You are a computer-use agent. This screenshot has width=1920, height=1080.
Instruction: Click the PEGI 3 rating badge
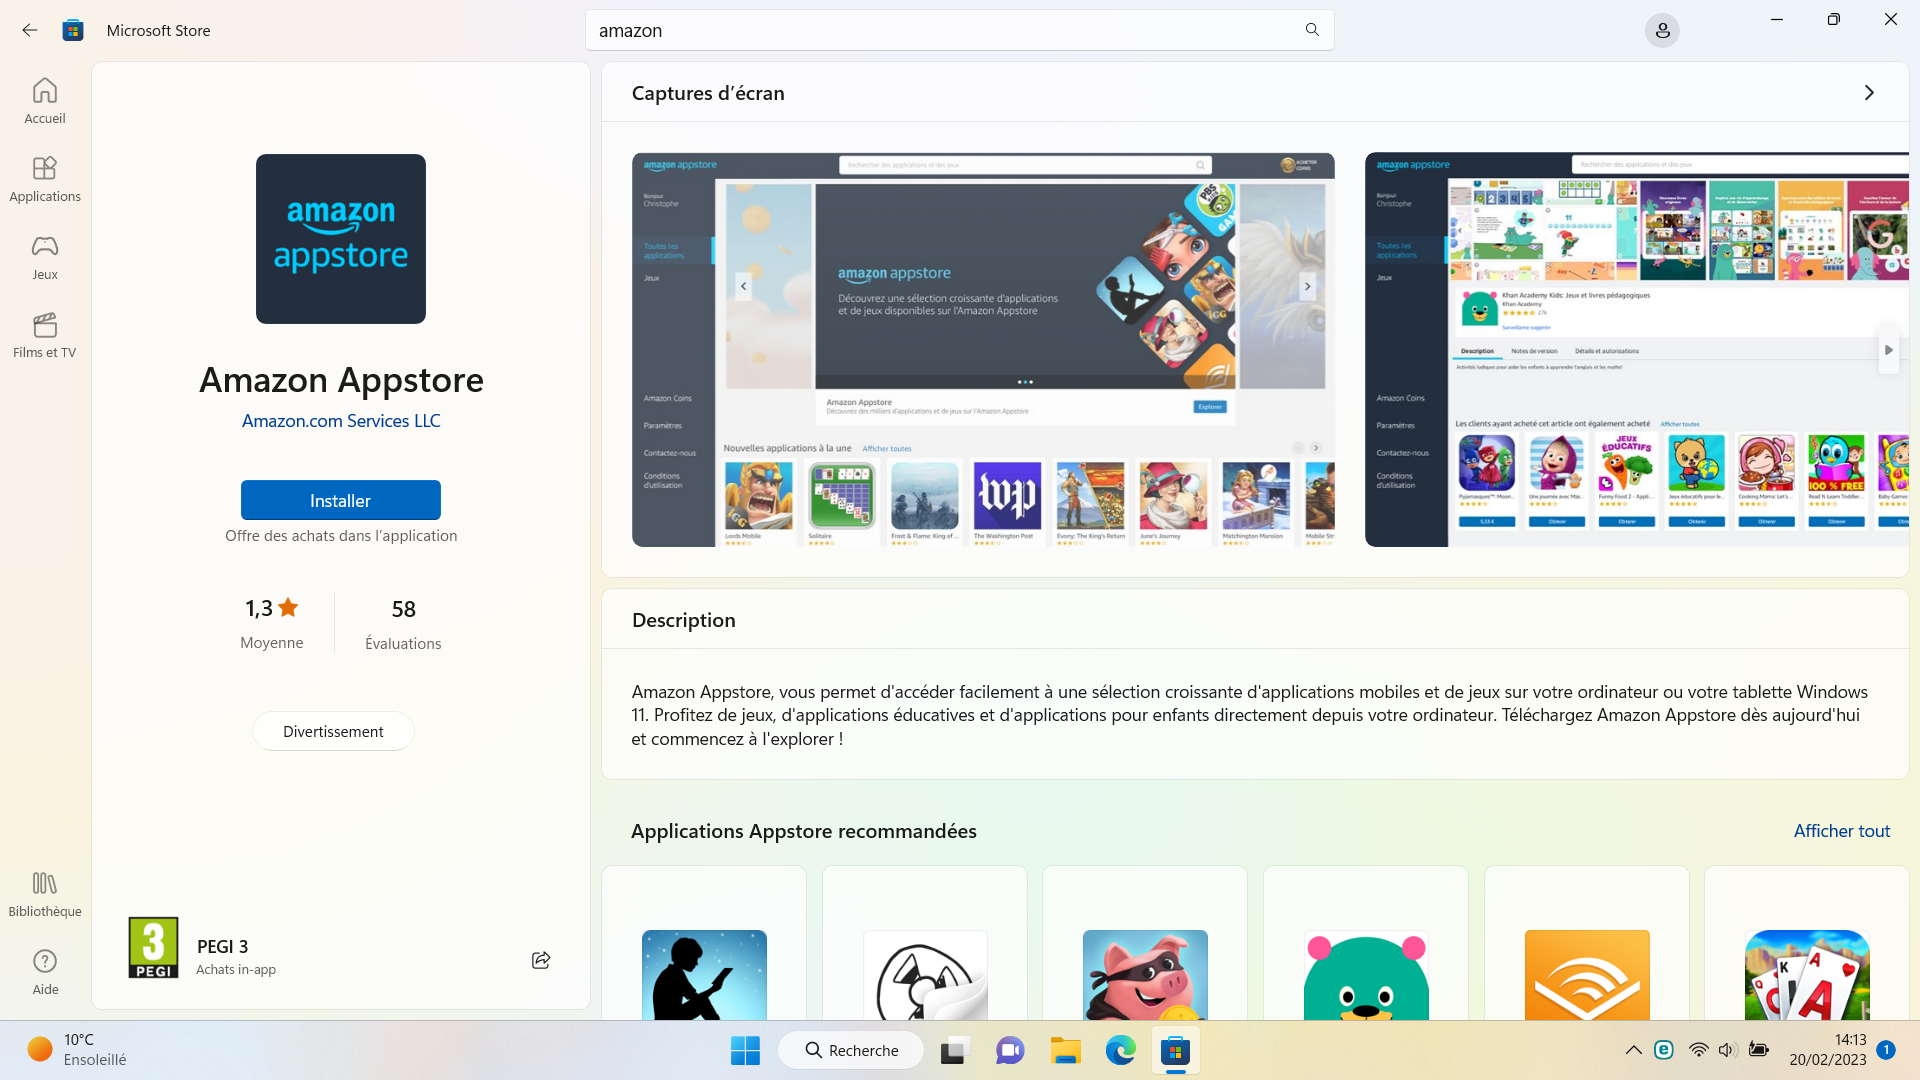[153, 947]
